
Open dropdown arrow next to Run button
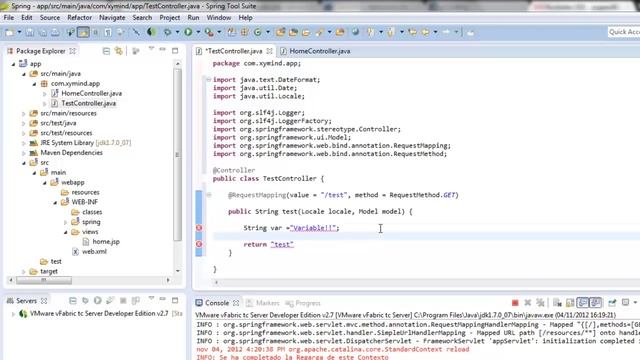(x=198, y=32)
